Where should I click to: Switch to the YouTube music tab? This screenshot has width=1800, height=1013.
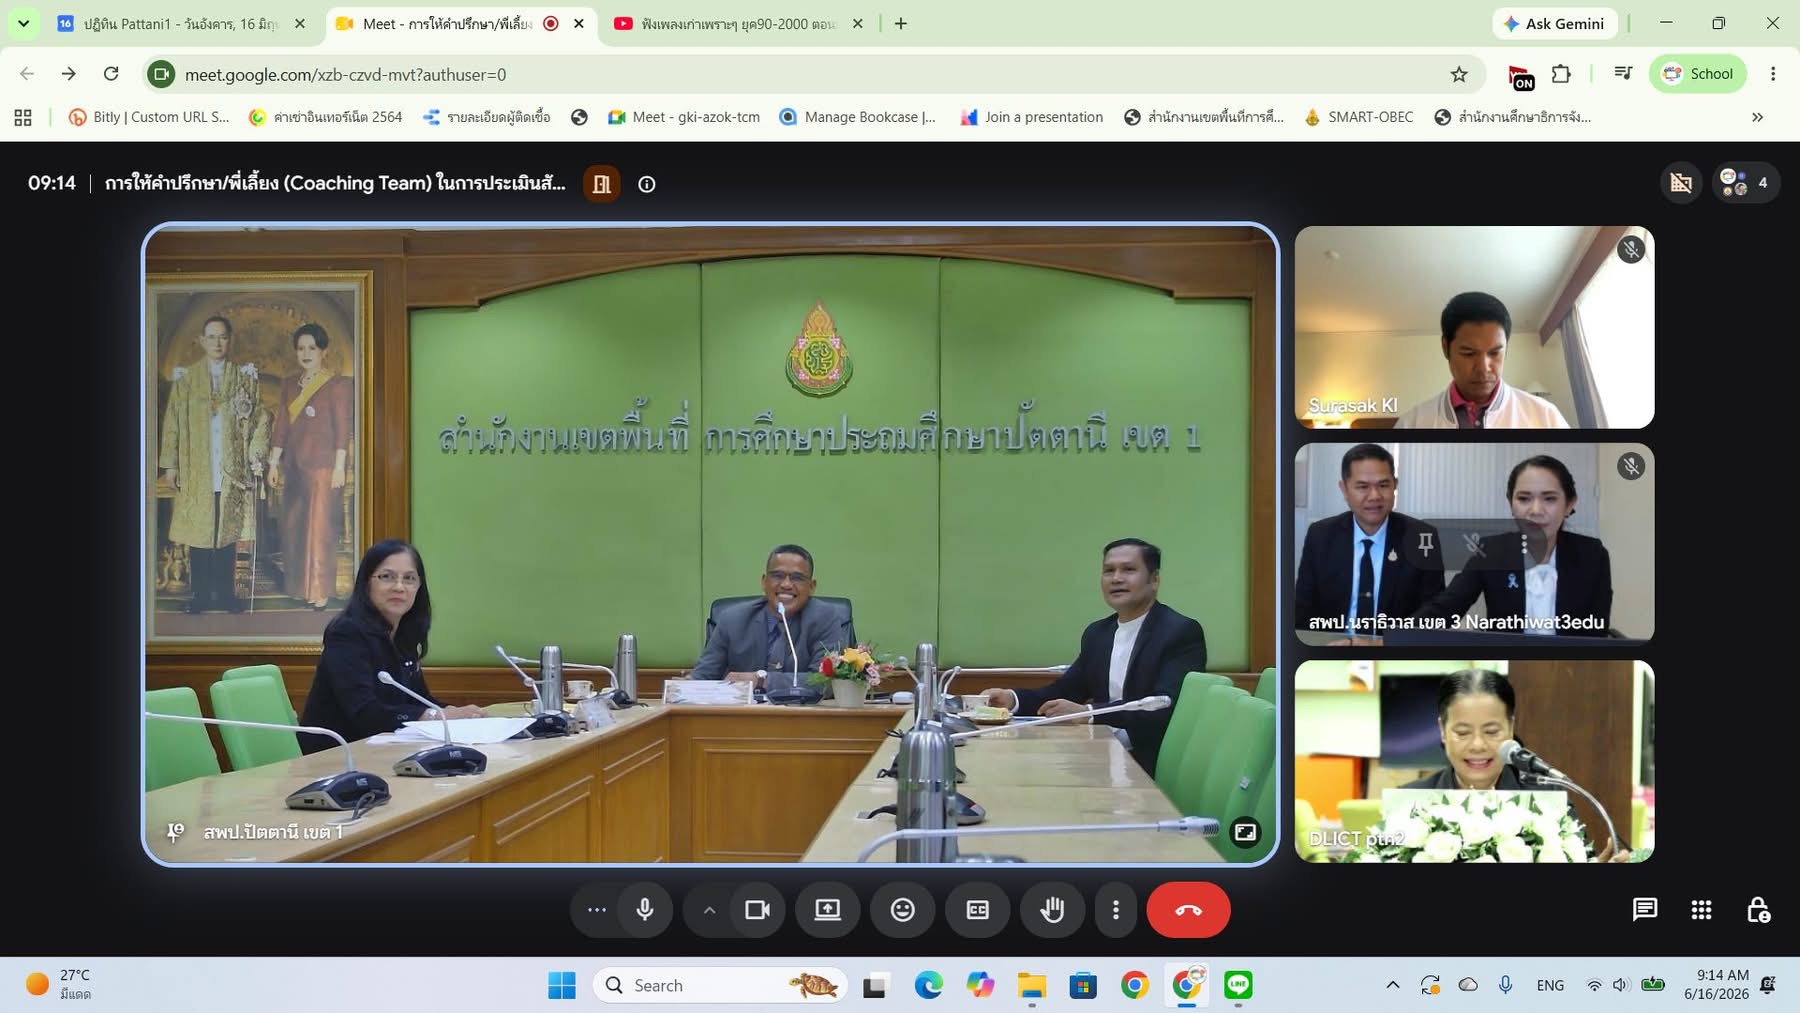click(x=739, y=24)
